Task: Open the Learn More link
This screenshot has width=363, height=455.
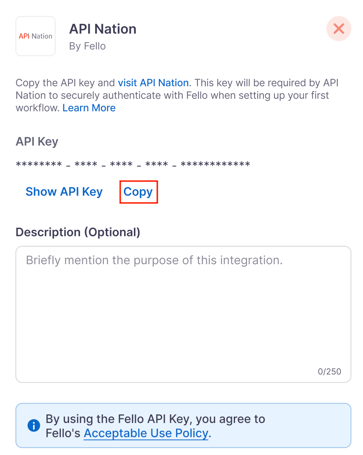Action: coord(89,108)
